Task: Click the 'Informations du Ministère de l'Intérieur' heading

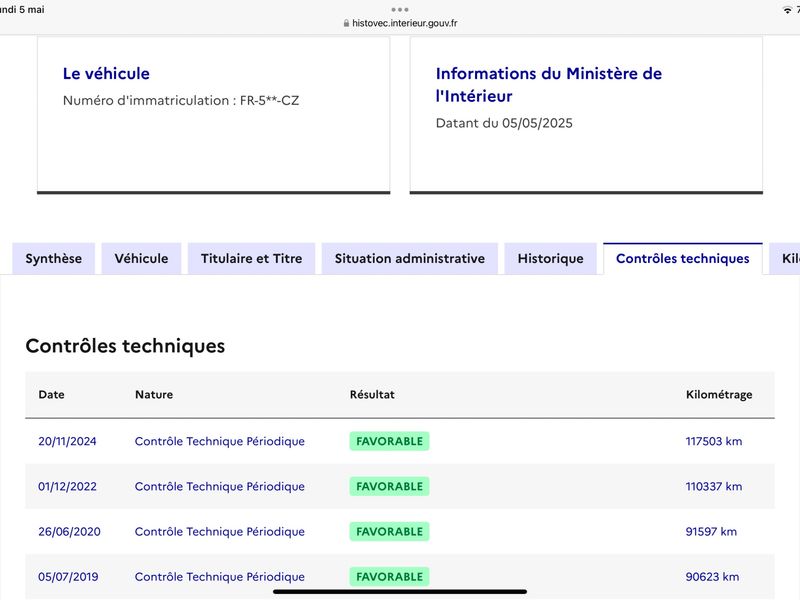Action: [548, 85]
